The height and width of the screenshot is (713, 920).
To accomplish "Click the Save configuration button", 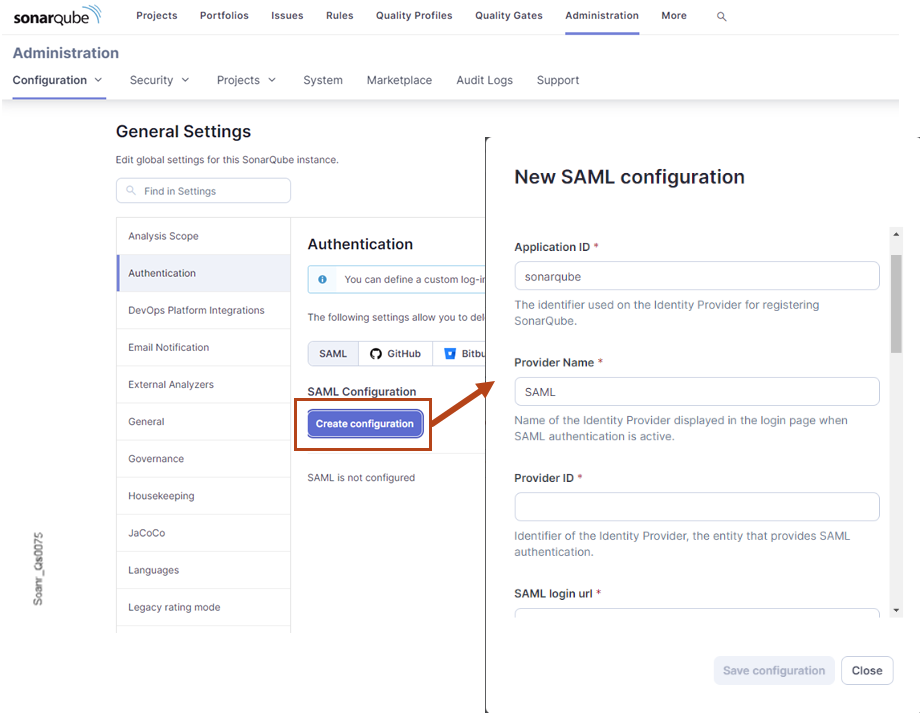I will (774, 670).
